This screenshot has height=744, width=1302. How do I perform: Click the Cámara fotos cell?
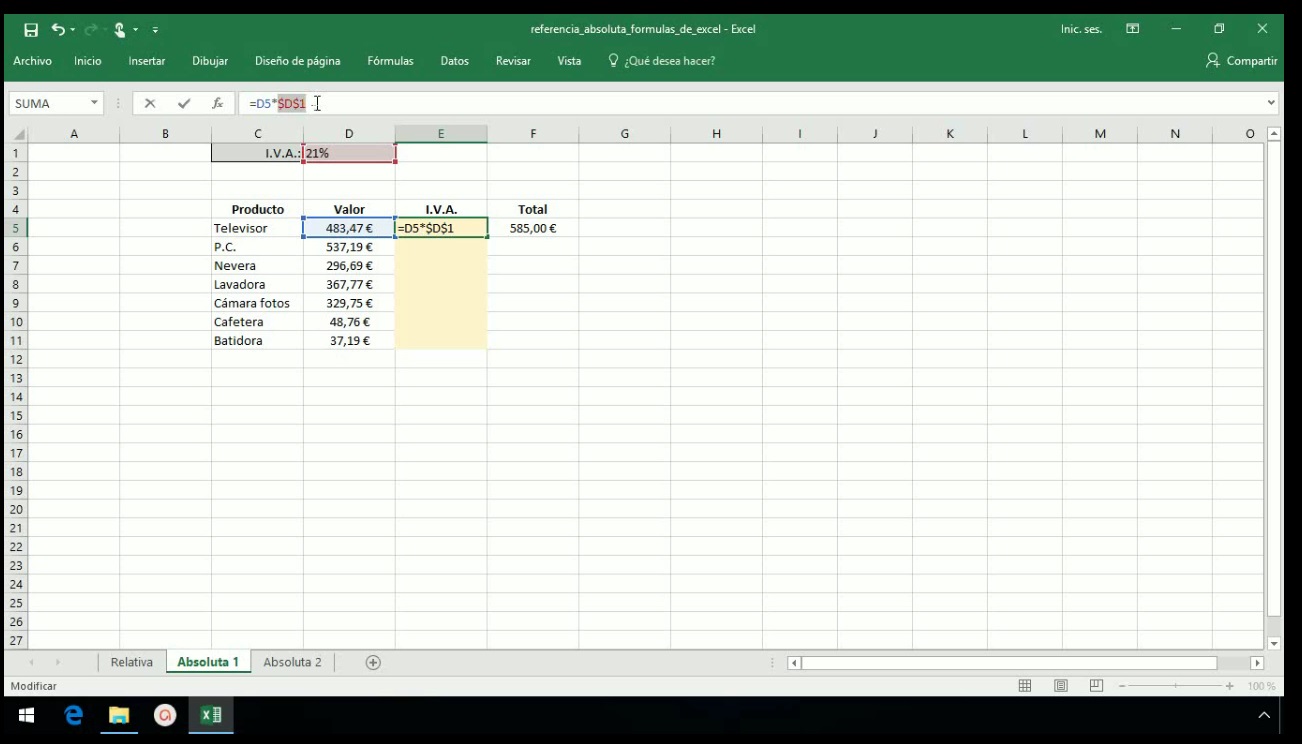click(257, 303)
